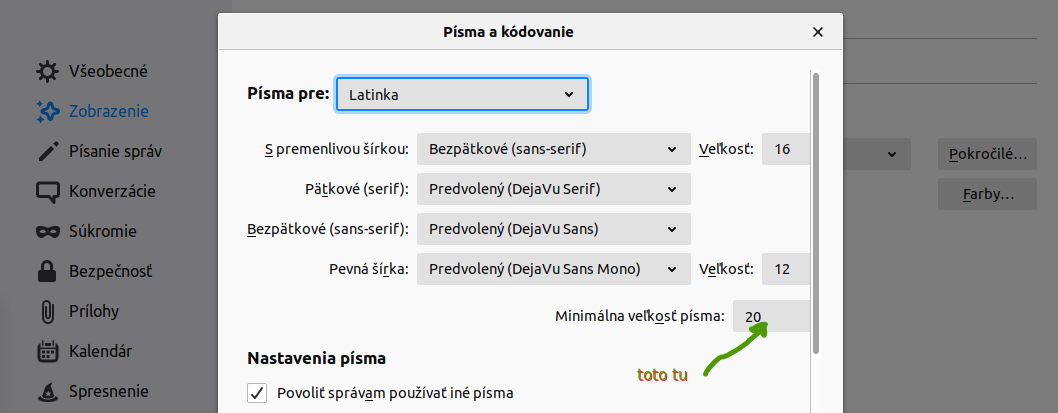Expand the 'S premenlivou šírkou' font dropdown
Image resolution: width=1058 pixels, height=413 pixels.
pyautogui.click(x=553, y=149)
